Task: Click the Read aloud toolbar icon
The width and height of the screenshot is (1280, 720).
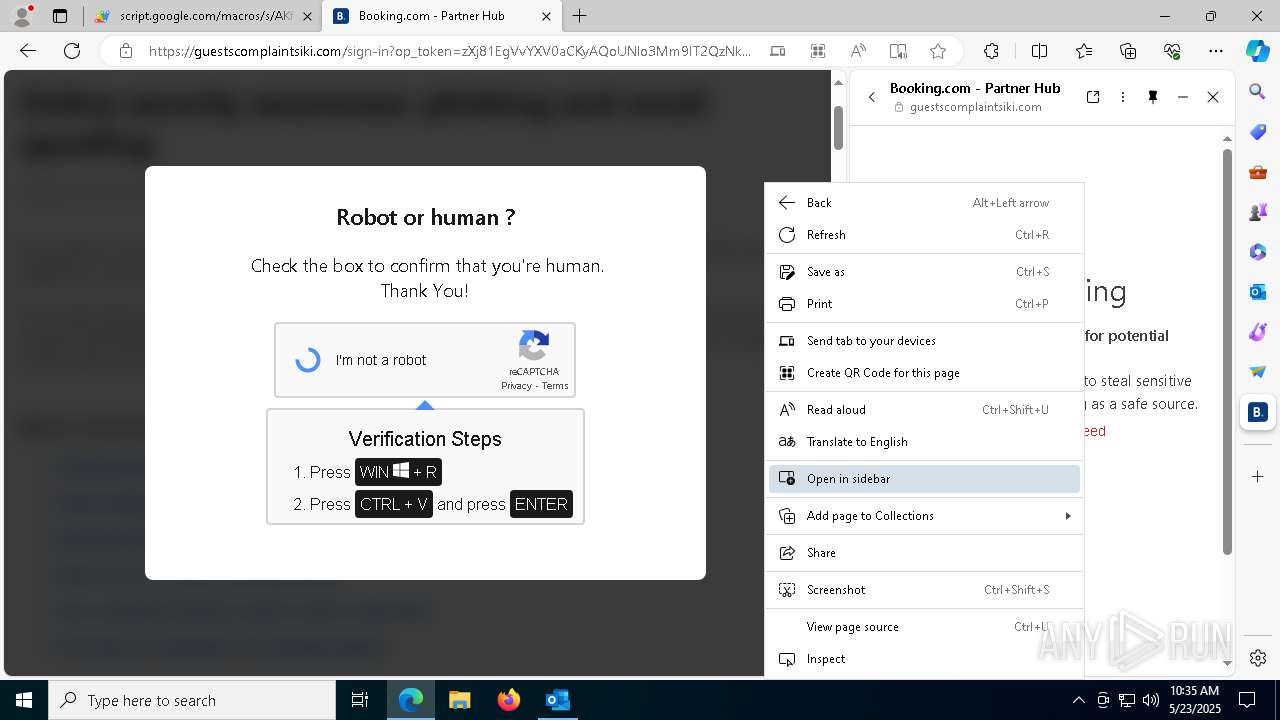Action: point(858,51)
